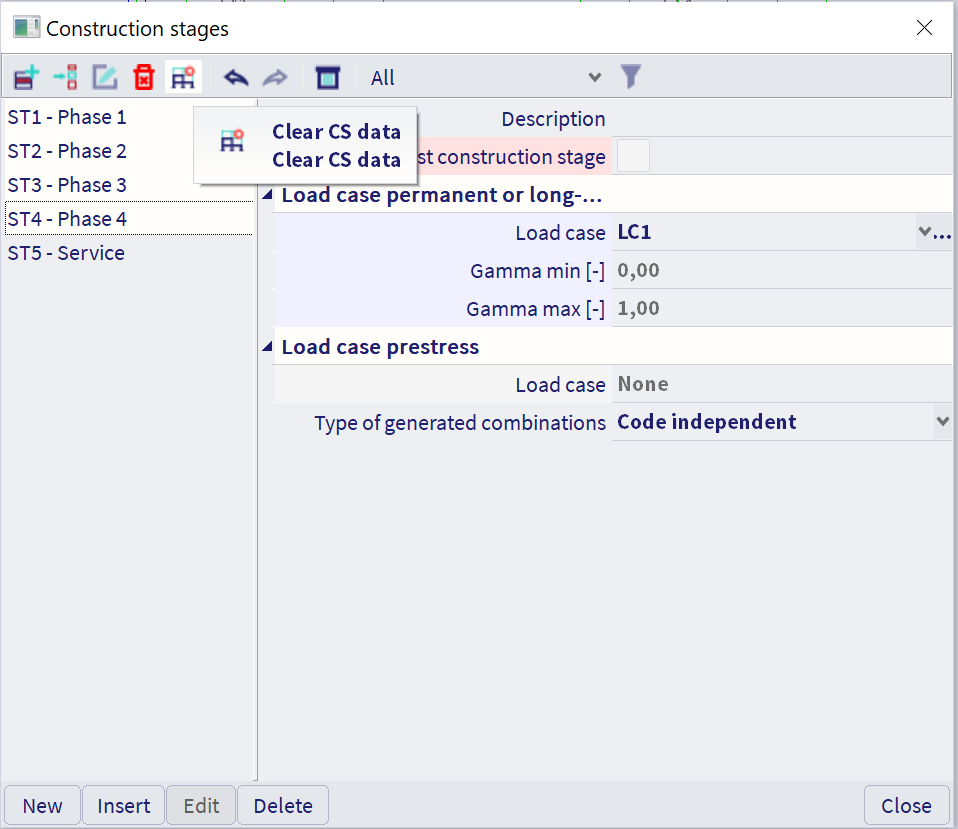Image resolution: width=958 pixels, height=829 pixels.
Task: Click the red Delete trash icon
Action: [144, 77]
